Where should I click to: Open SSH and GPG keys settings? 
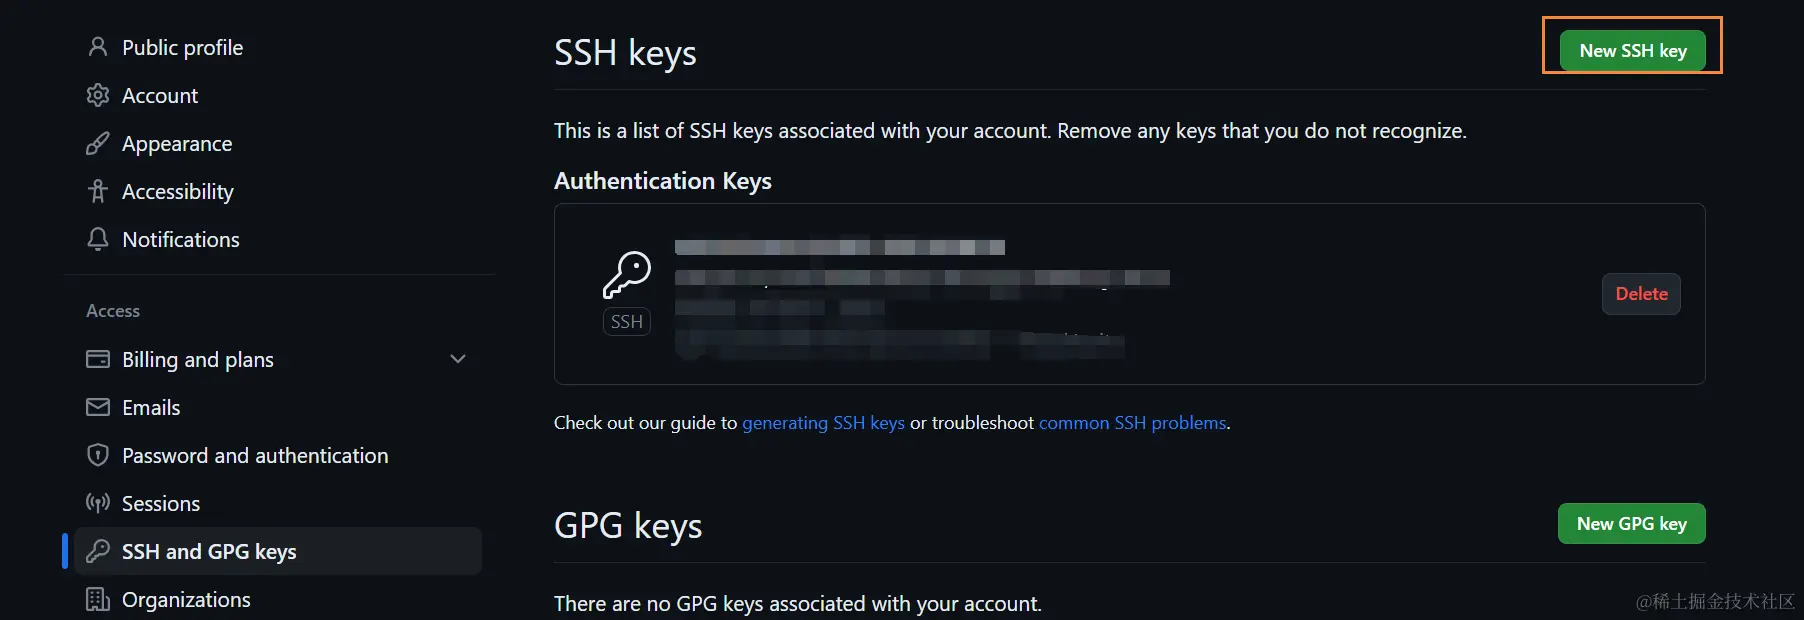pyautogui.click(x=209, y=551)
